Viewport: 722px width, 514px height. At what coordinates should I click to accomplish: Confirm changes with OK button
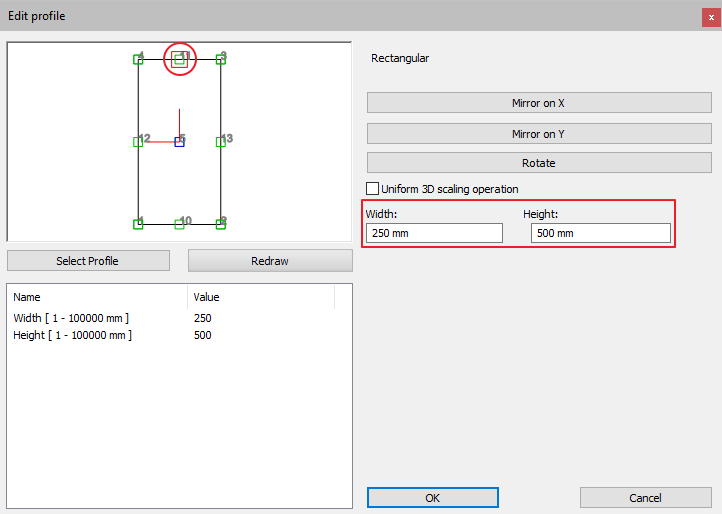[432, 498]
